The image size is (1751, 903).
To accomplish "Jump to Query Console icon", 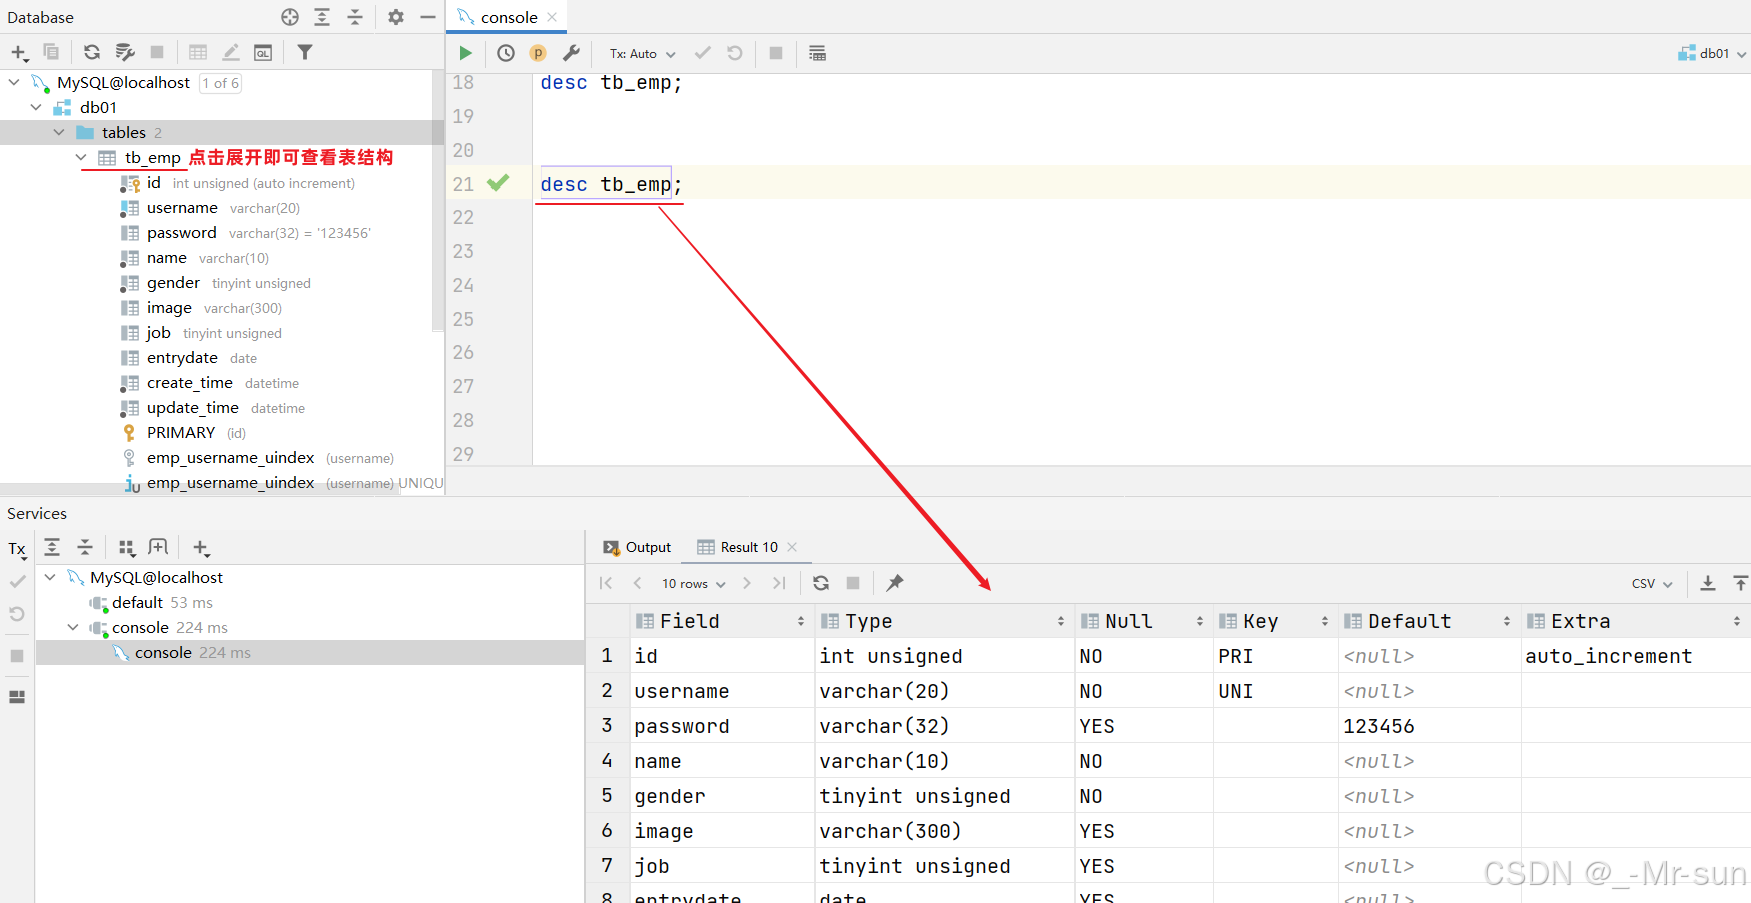I will (x=263, y=52).
